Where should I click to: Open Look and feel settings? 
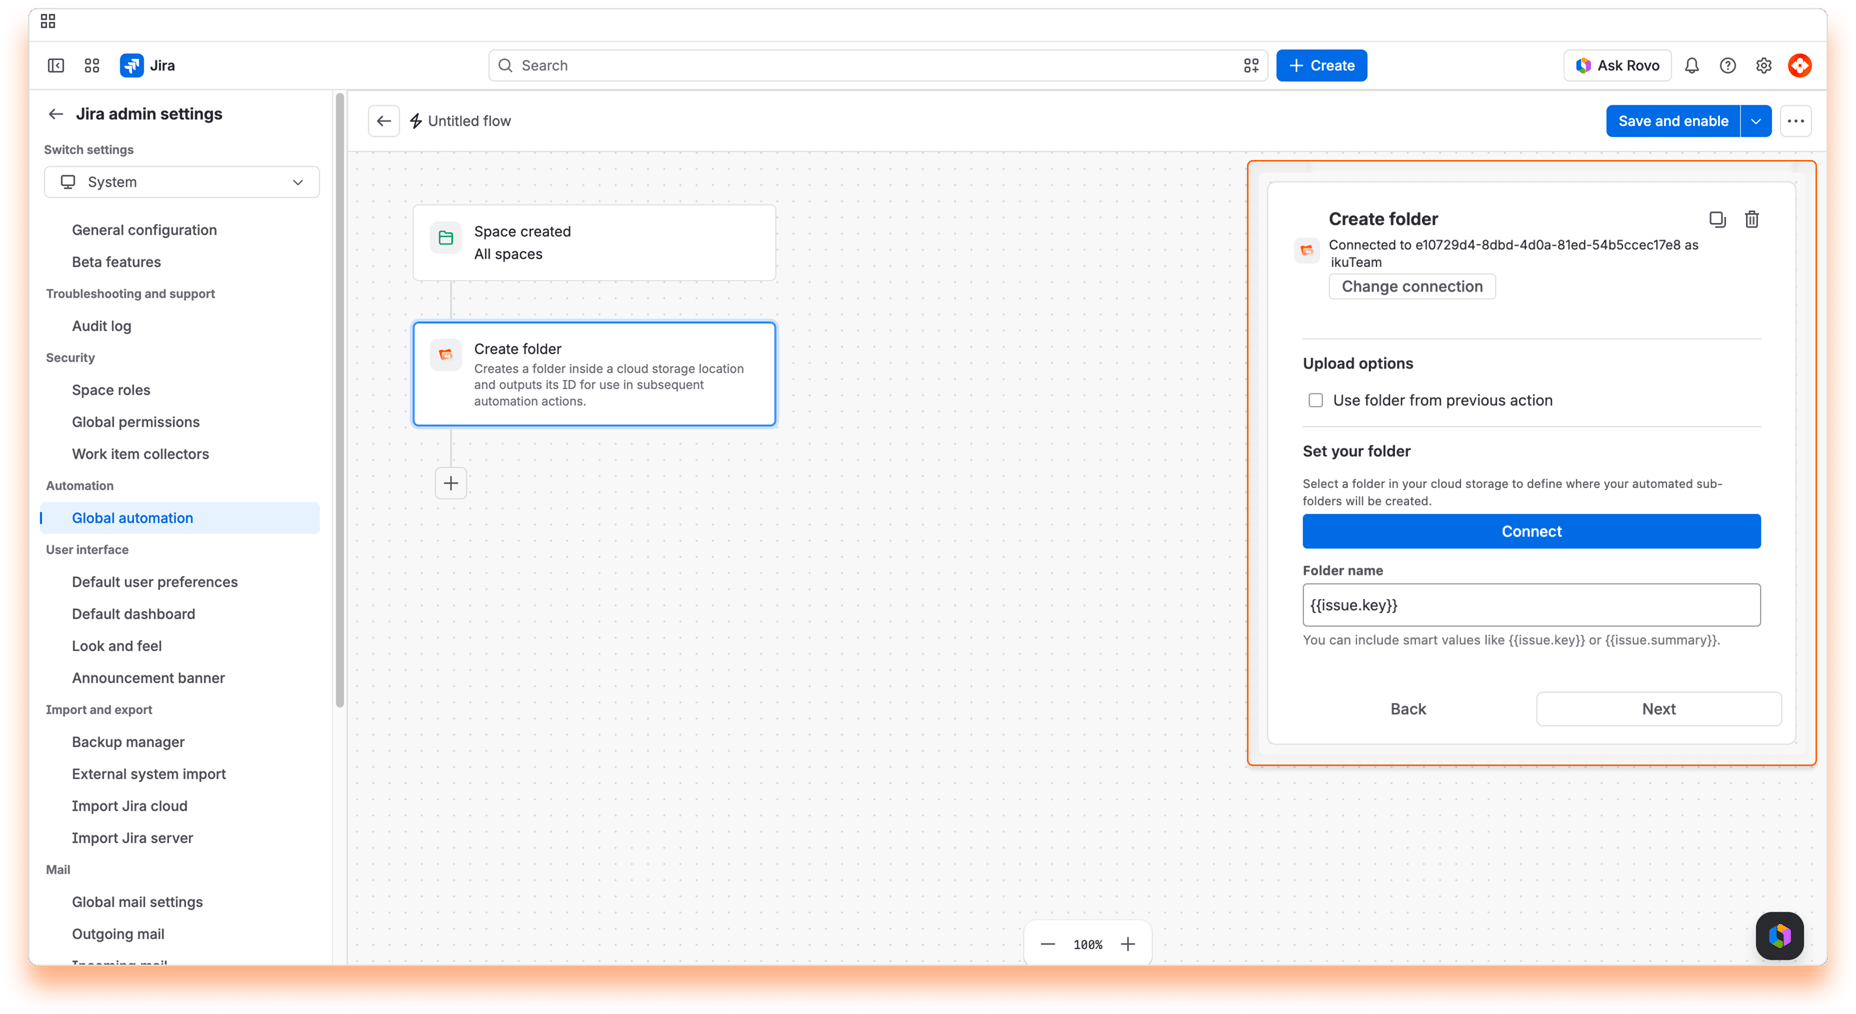click(x=117, y=646)
